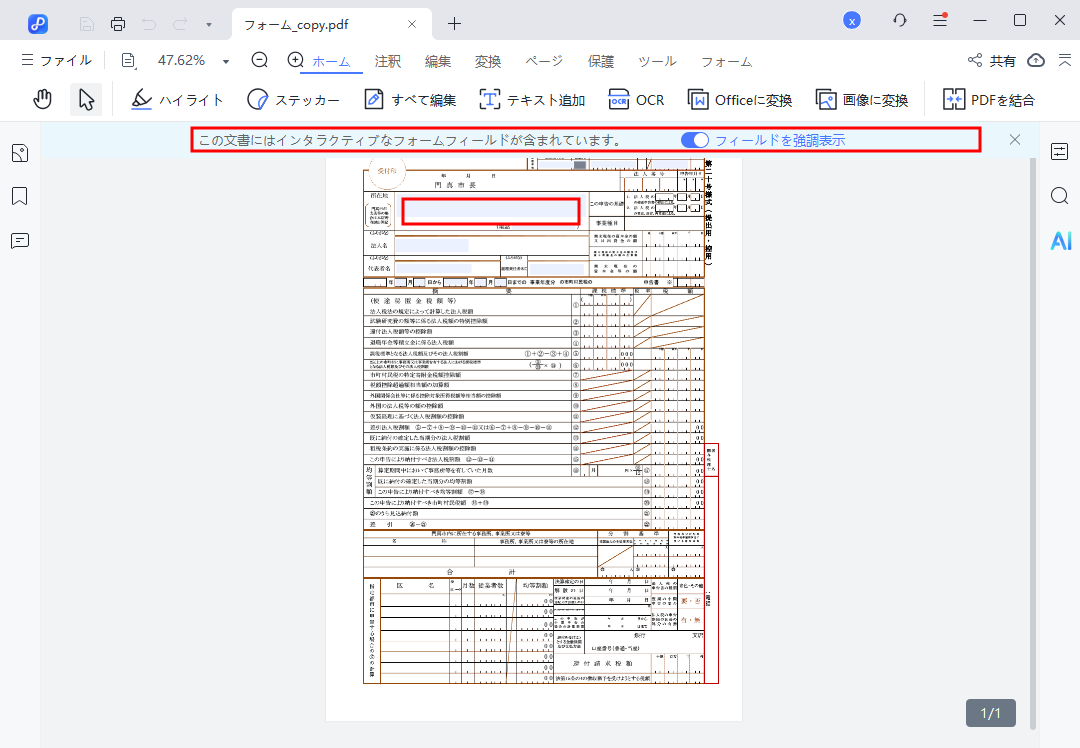The height and width of the screenshot is (748, 1080).
Task: Click the Officeに変換 button
Action: point(740,99)
